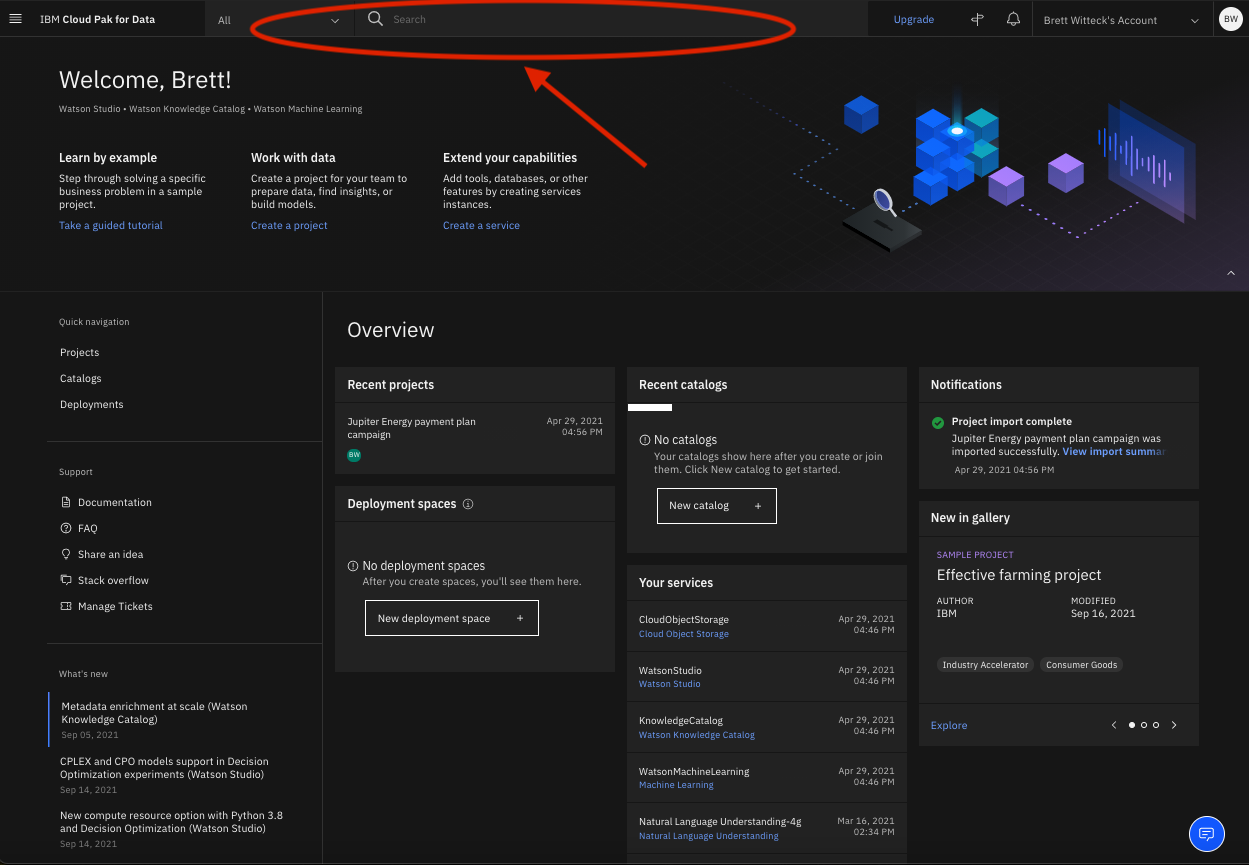Select first gallery carousel dot
Screen dimensions: 1249x865
(x=1132, y=725)
